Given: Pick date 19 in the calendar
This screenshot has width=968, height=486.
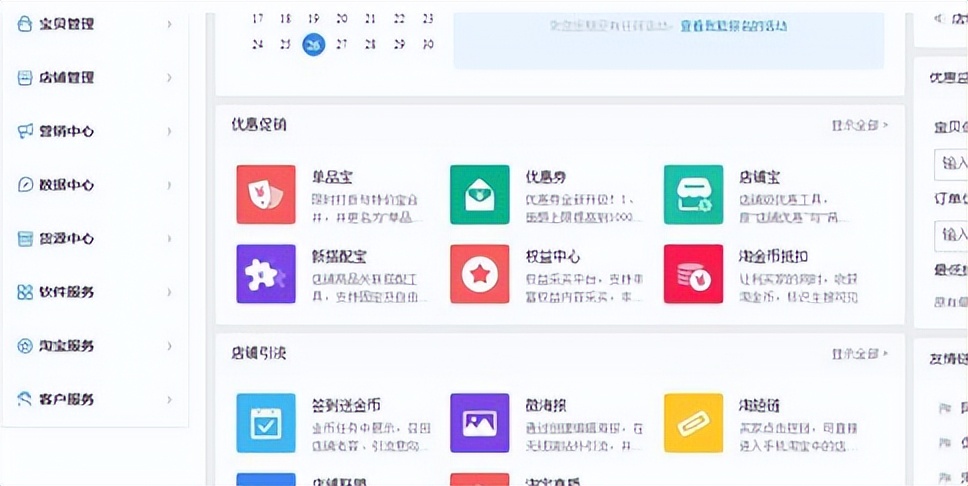Looking at the screenshot, I should pos(314,19).
